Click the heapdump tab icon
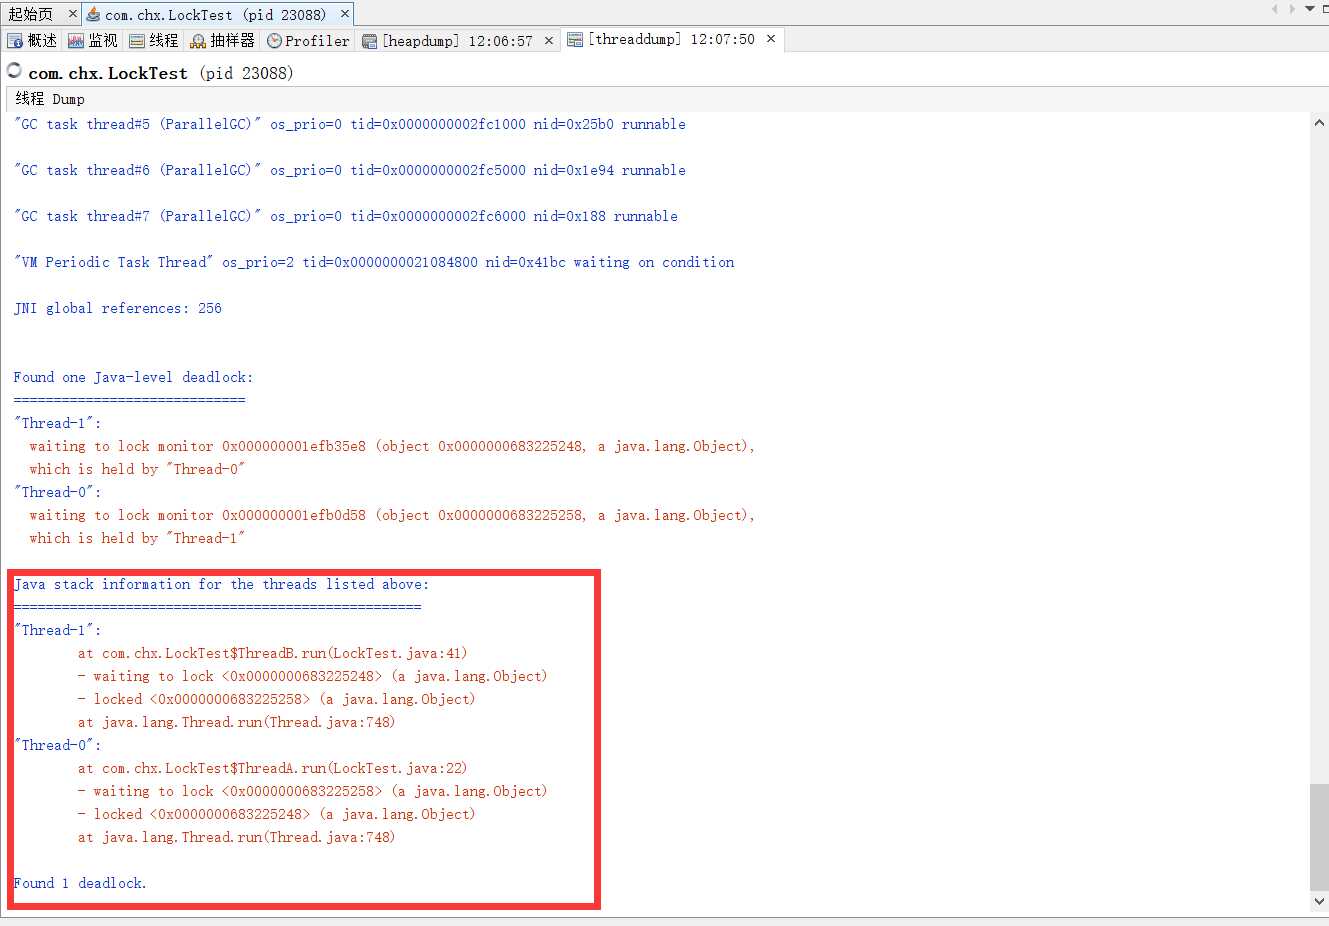1329x926 pixels. click(370, 41)
